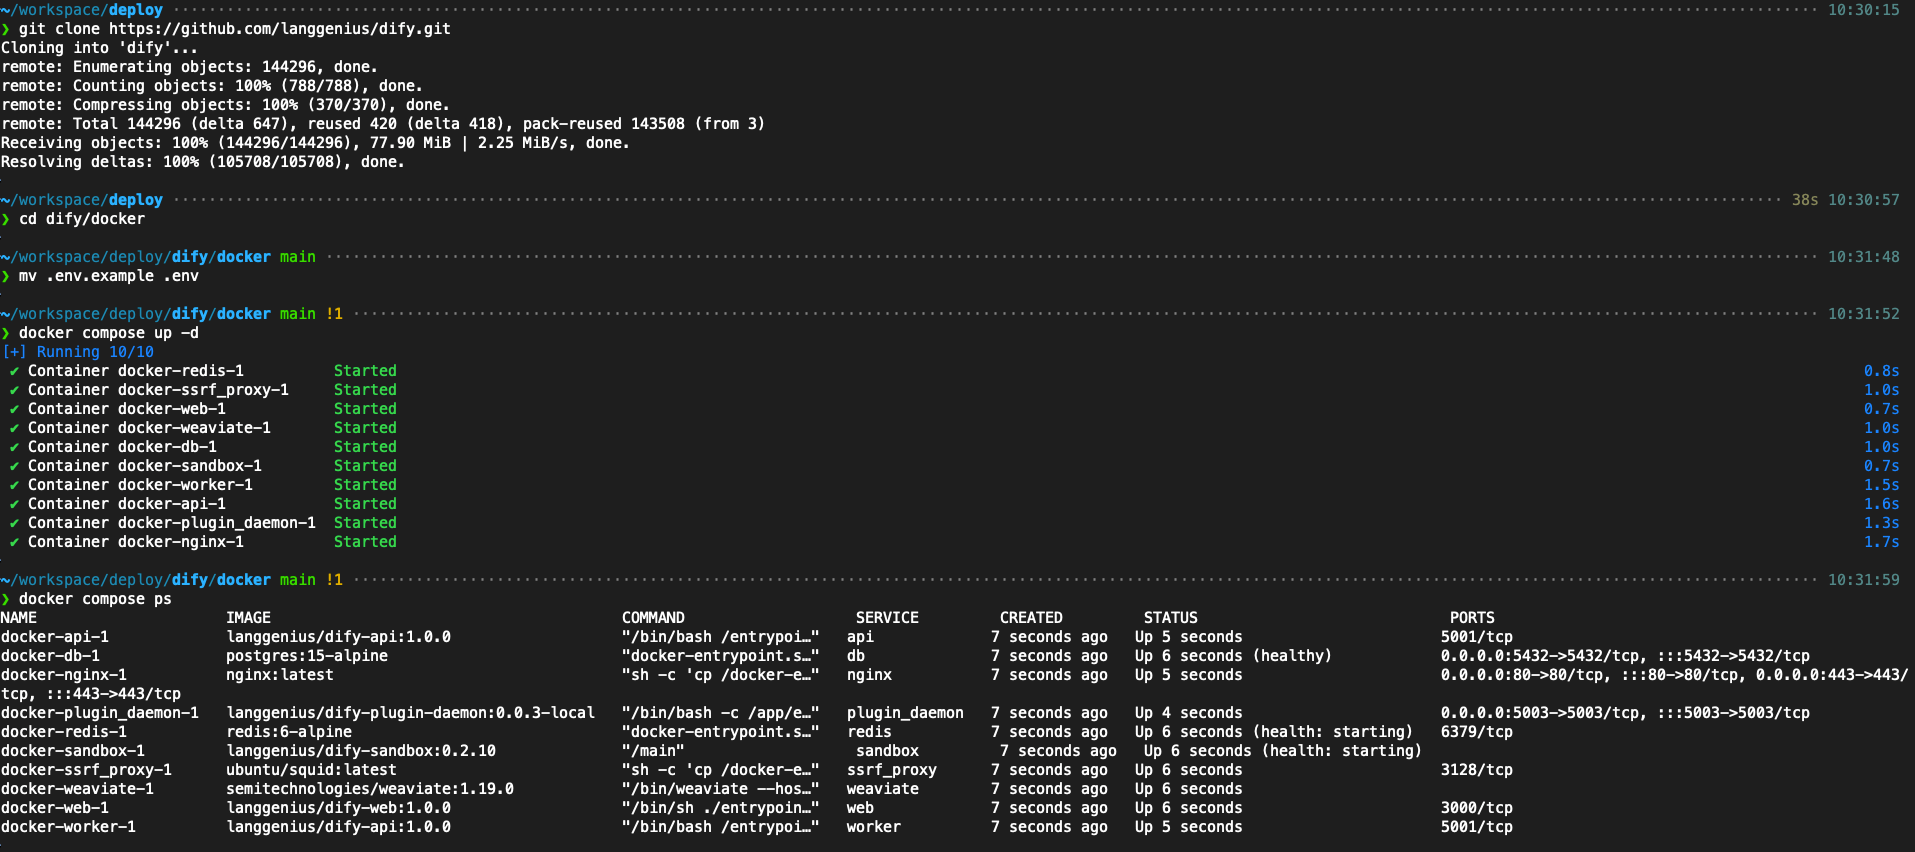
Task: Click the IMAGE column header
Action: tap(248, 618)
